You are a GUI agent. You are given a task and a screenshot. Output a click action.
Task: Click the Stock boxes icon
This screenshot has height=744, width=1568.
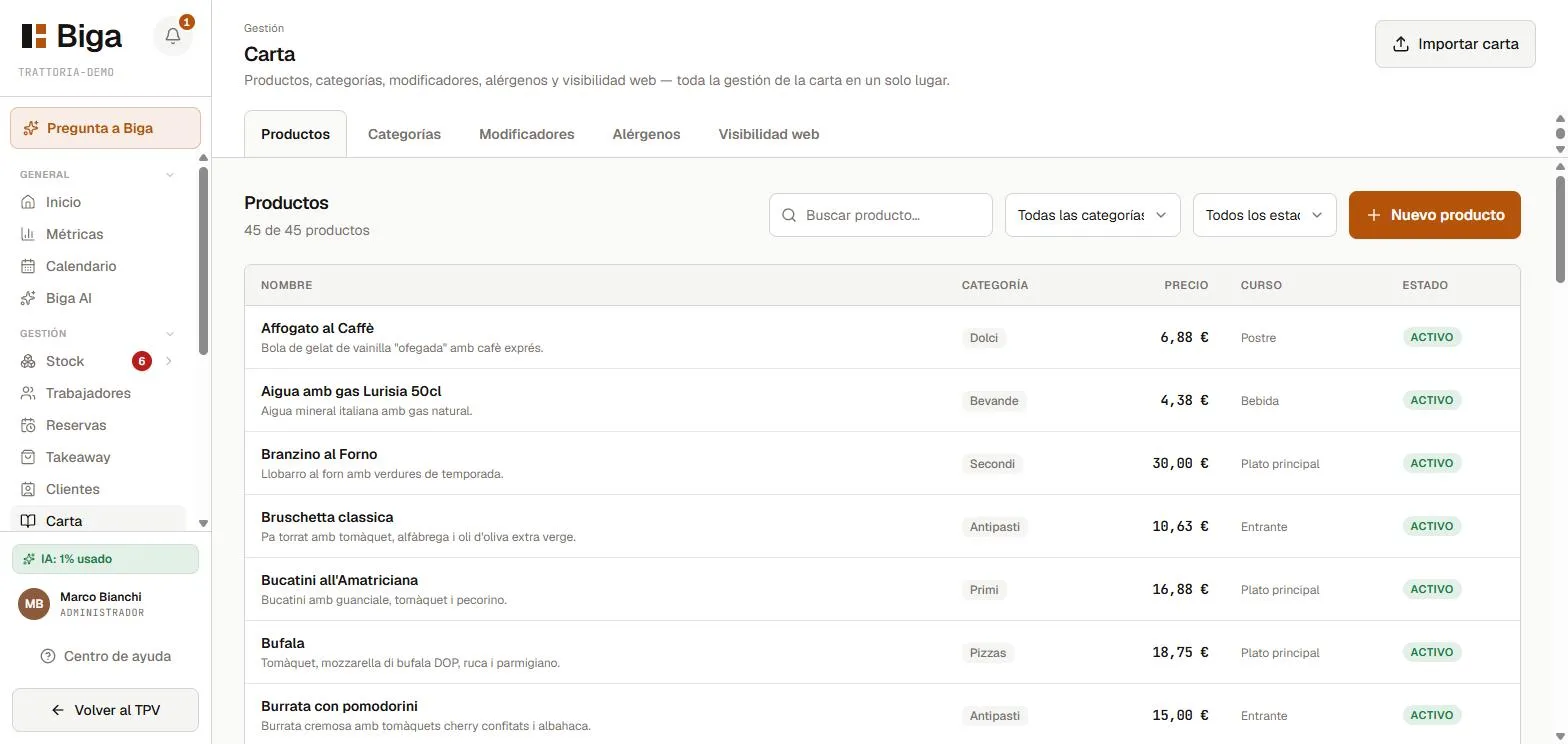28,361
